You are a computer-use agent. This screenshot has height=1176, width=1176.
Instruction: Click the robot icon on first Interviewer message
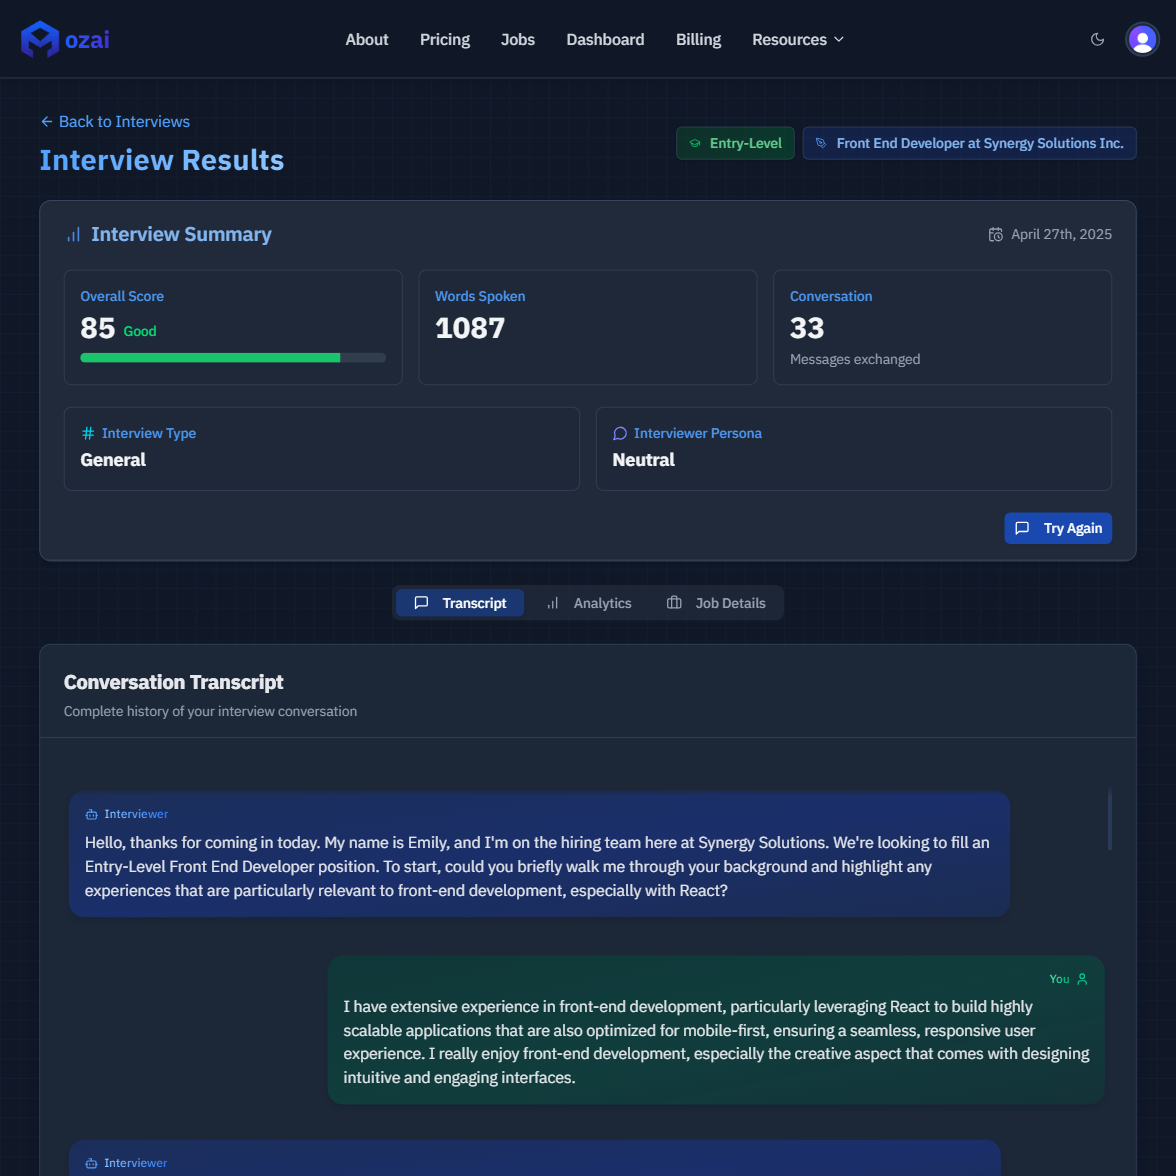pos(92,814)
